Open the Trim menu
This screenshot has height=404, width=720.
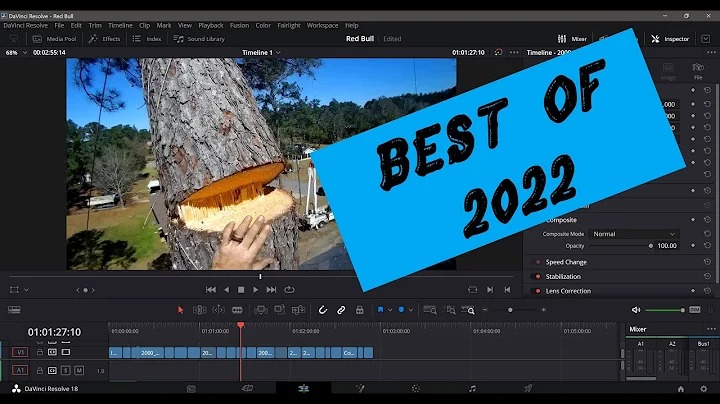[x=95, y=26]
